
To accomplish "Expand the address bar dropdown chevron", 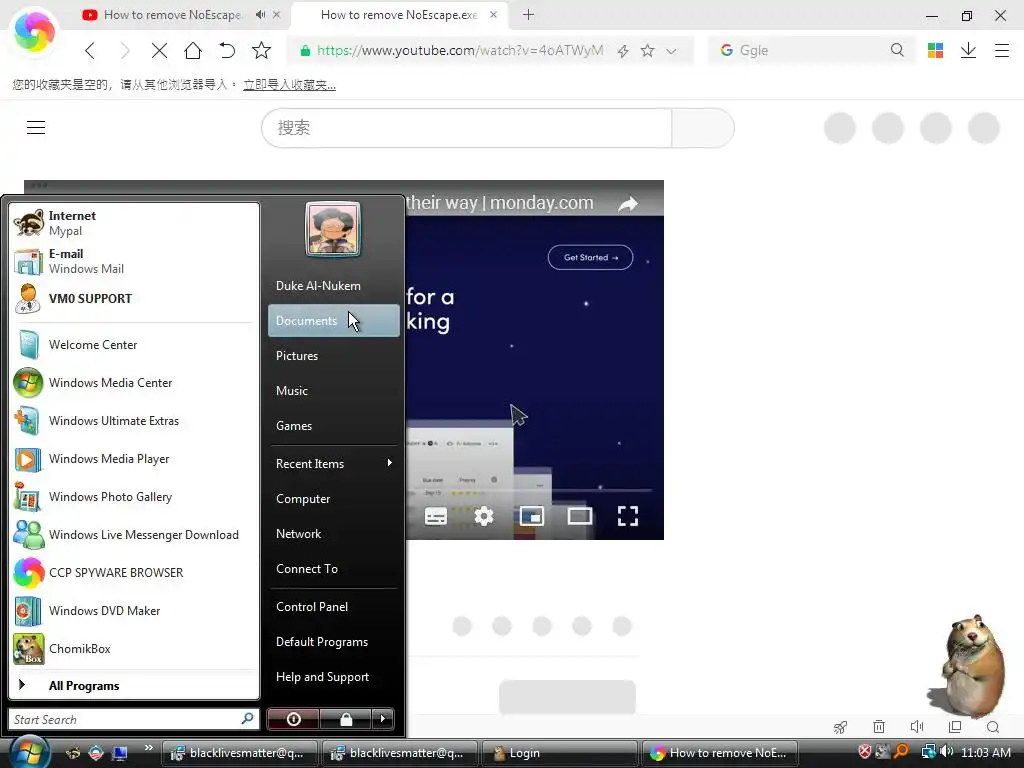I will click(x=671, y=51).
